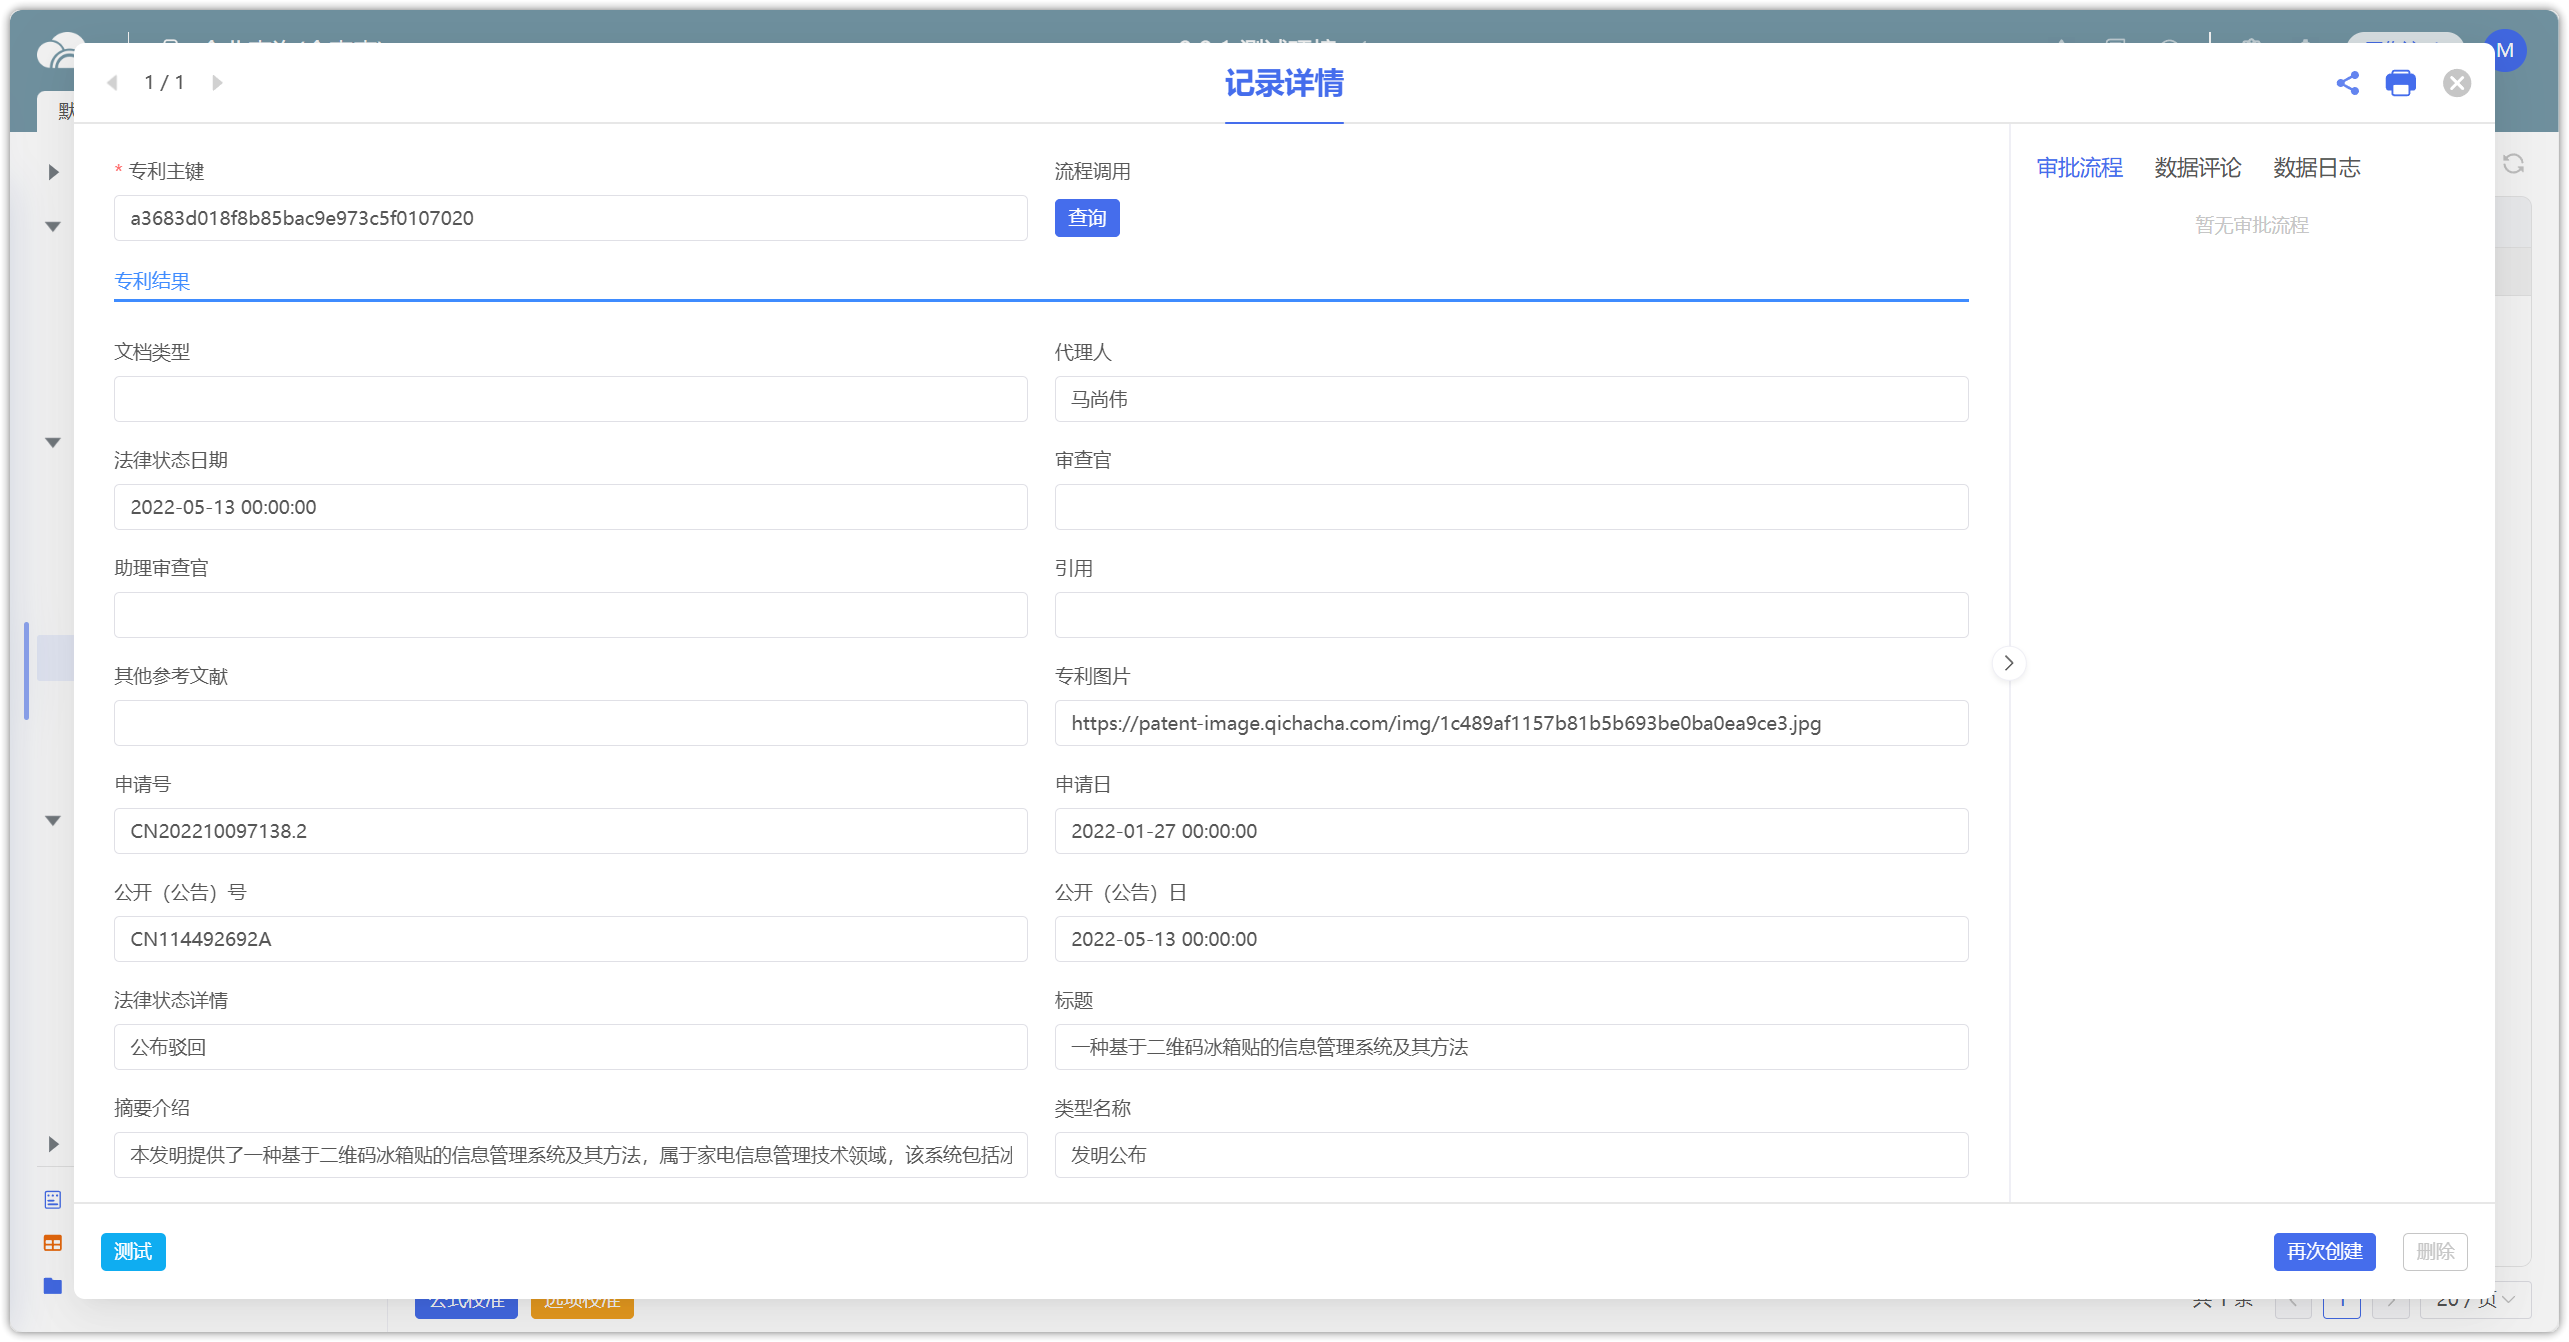Expand the top sidebar tree arrow

point(54,172)
